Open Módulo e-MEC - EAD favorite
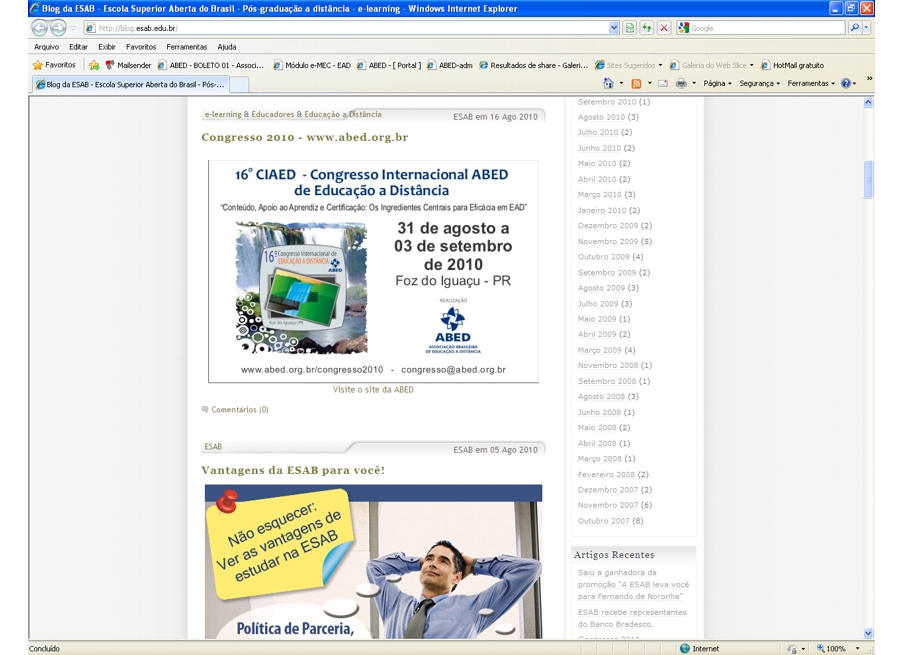Viewport: 900px width, 655px height. (312, 65)
